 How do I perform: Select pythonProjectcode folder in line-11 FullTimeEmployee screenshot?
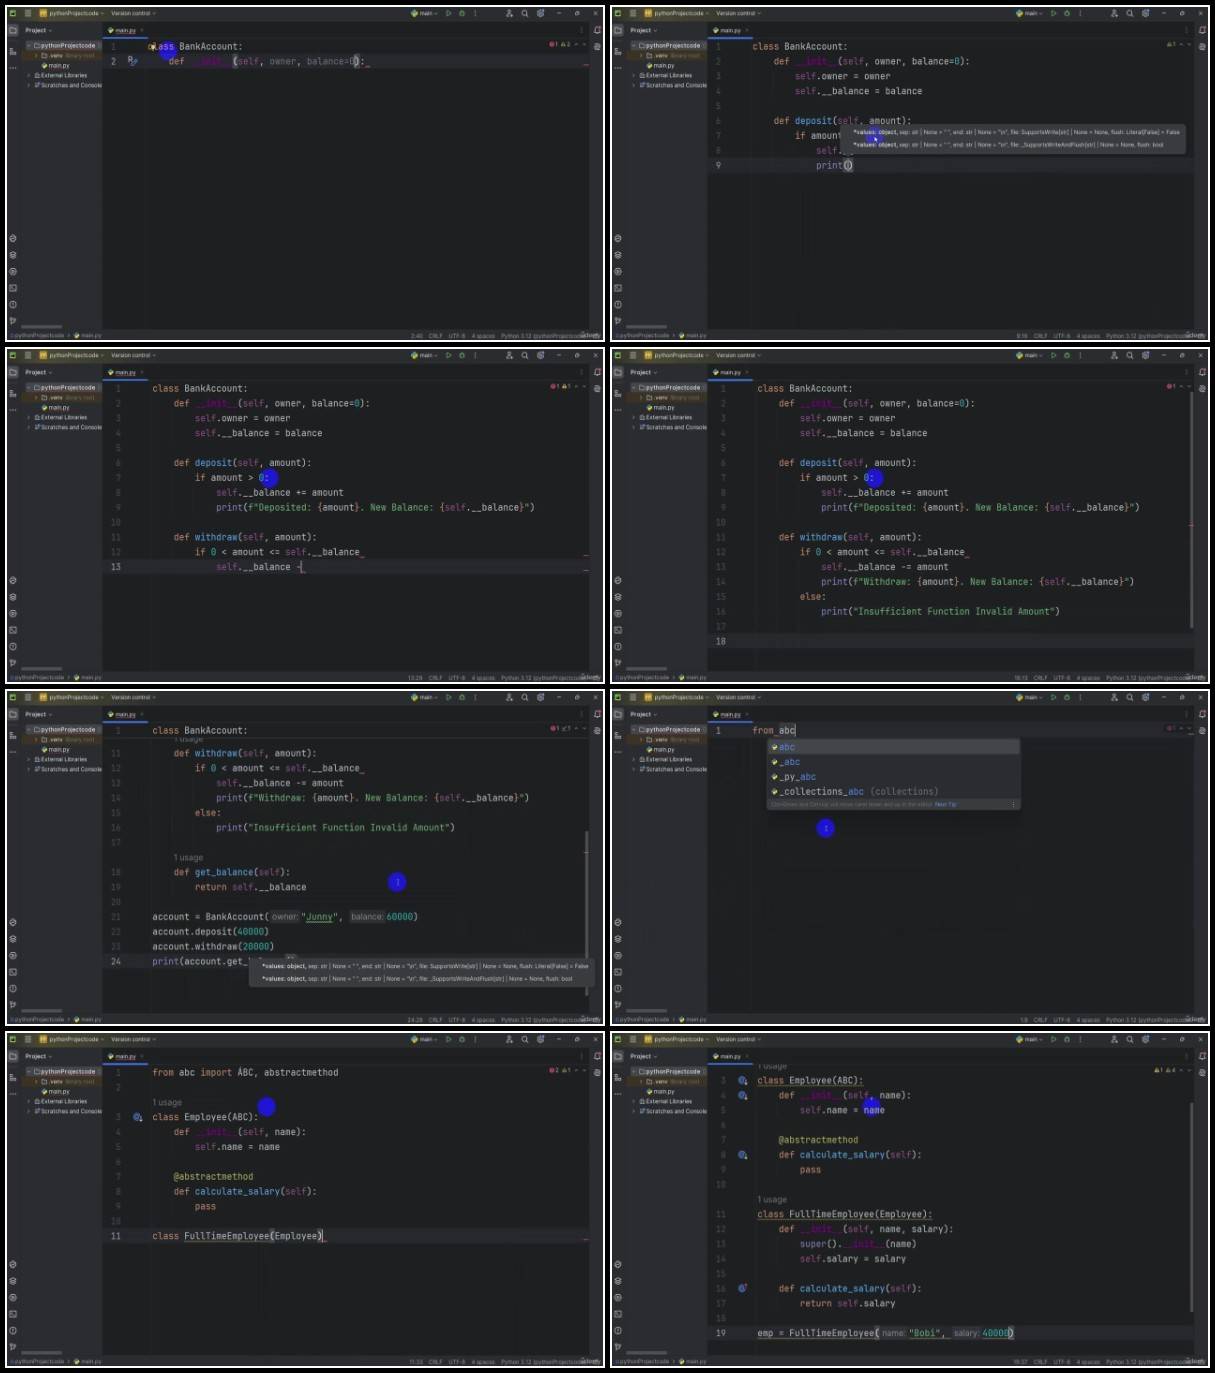tap(67, 1072)
